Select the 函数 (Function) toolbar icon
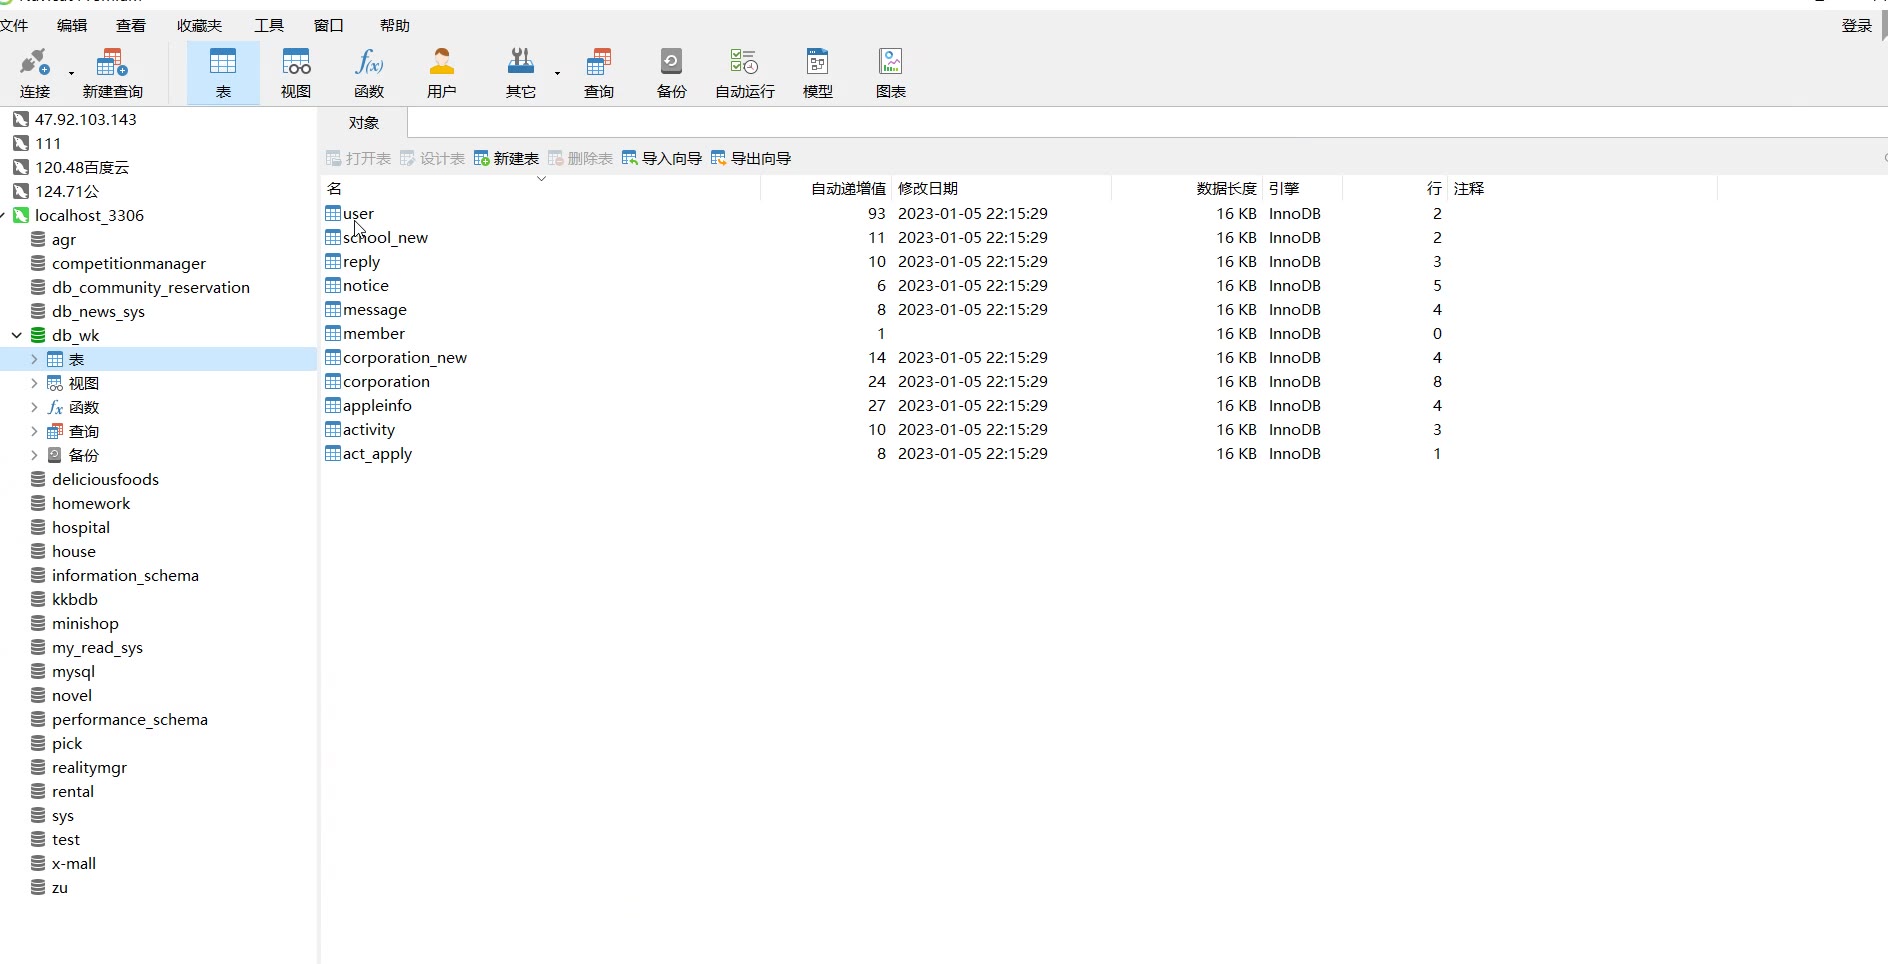Image resolution: width=1888 pixels, height=964 pixels. [369, 73]
